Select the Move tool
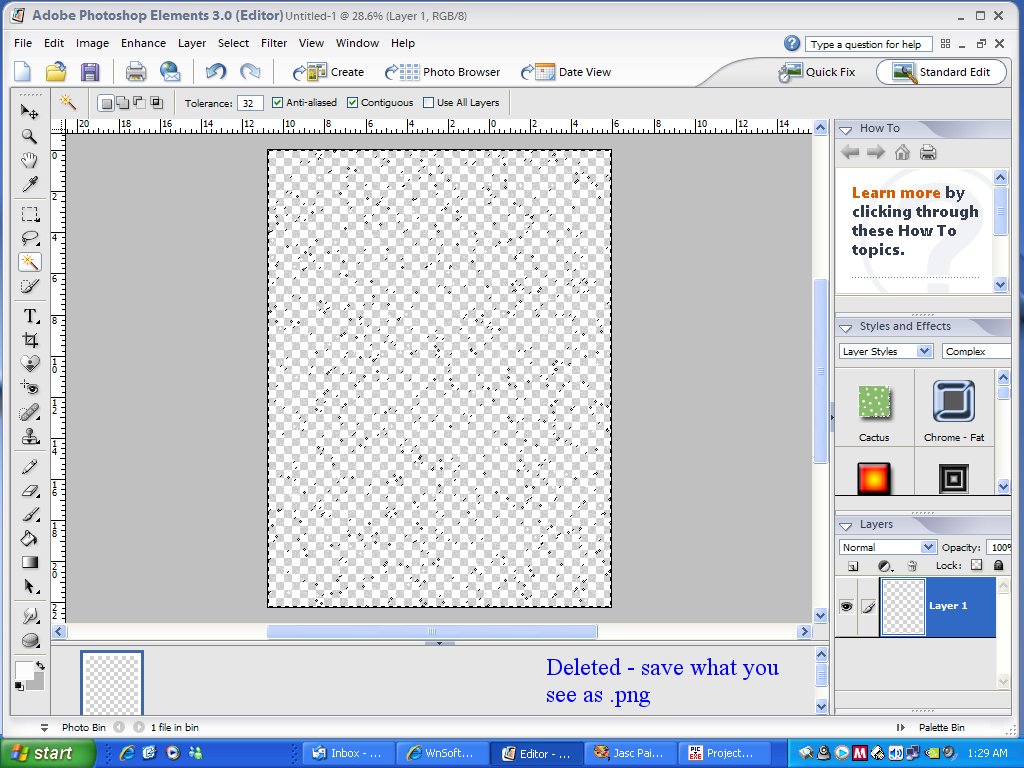 click(29, 112)
